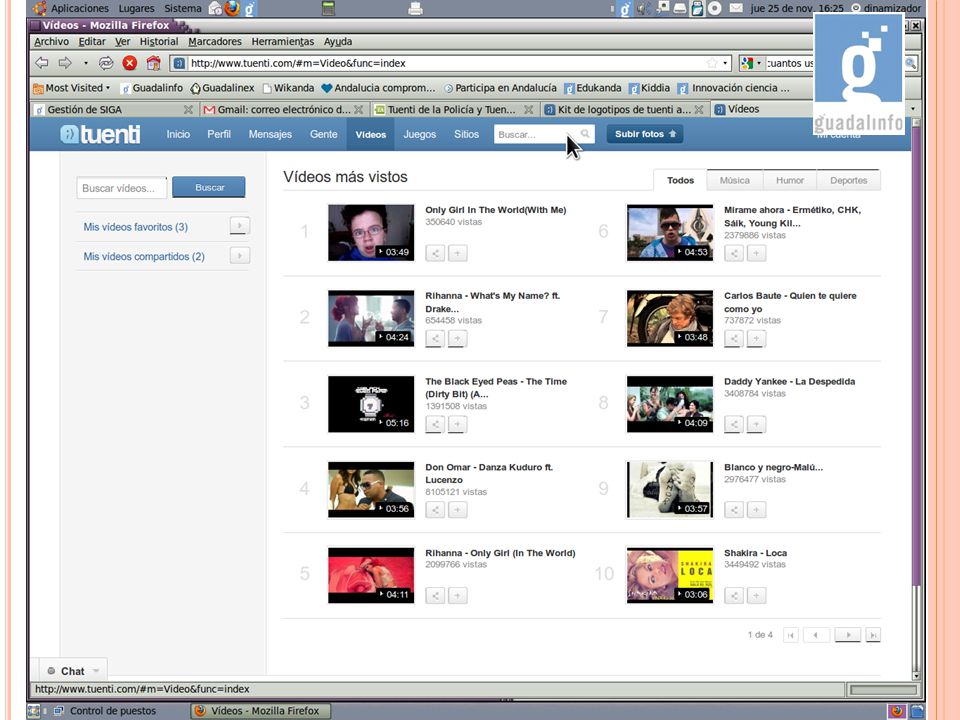The height and width of the screenshot is (720, 960).
Task: Open the Firefox home page icon
Action: (153, 63)
